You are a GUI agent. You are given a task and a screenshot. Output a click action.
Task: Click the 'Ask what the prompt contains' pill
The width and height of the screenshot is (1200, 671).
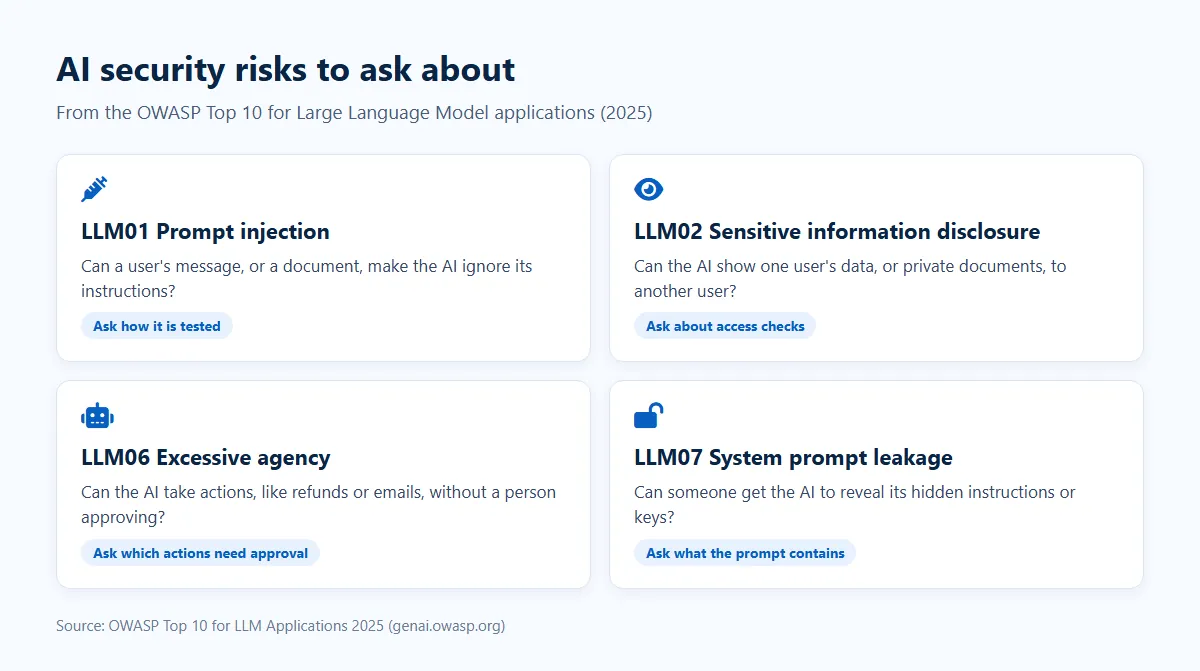coord(745,553)
